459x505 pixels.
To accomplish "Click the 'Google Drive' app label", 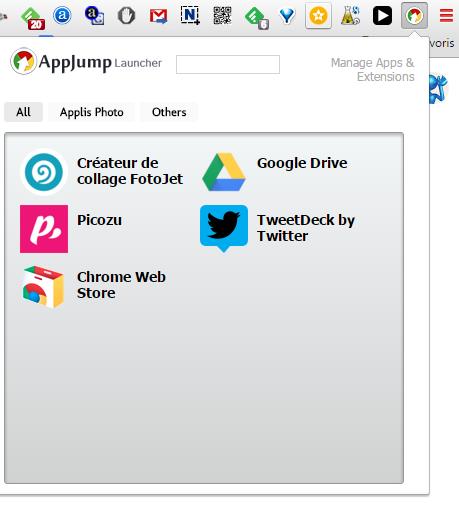I will pyautogui.click(x=302, y=163).
